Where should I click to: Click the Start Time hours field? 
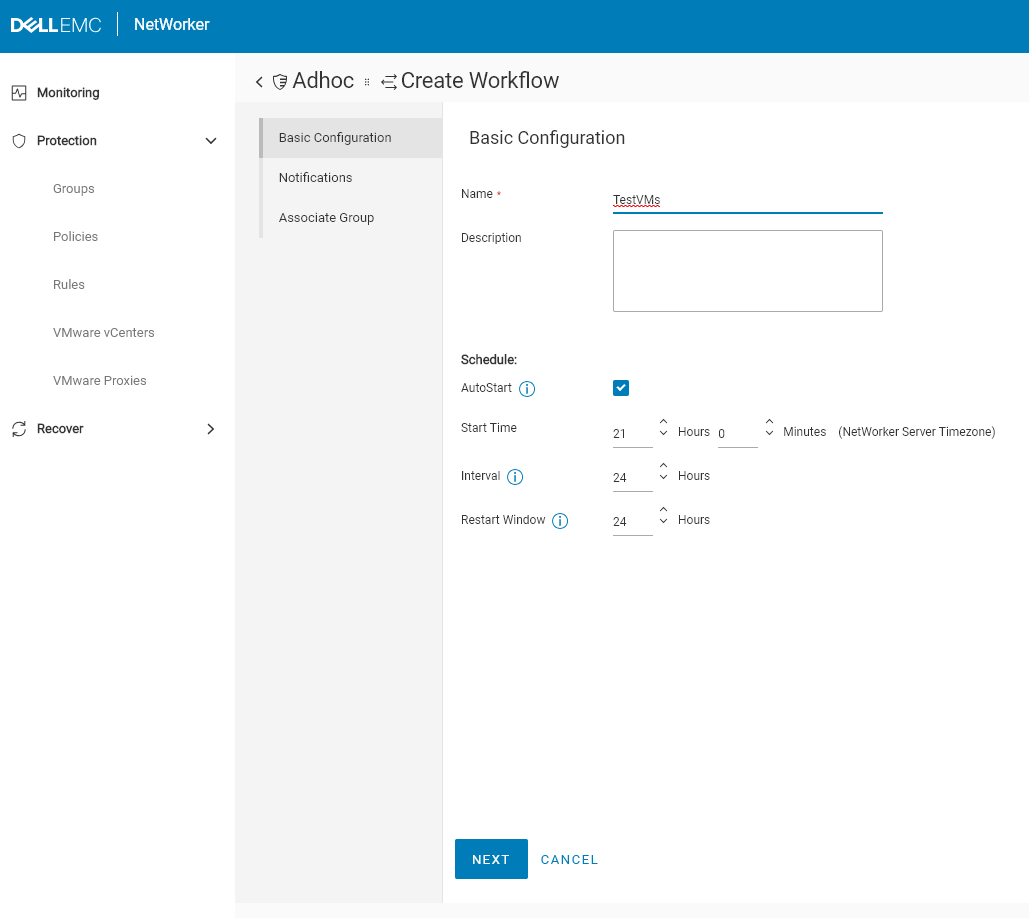pos(633,434)
